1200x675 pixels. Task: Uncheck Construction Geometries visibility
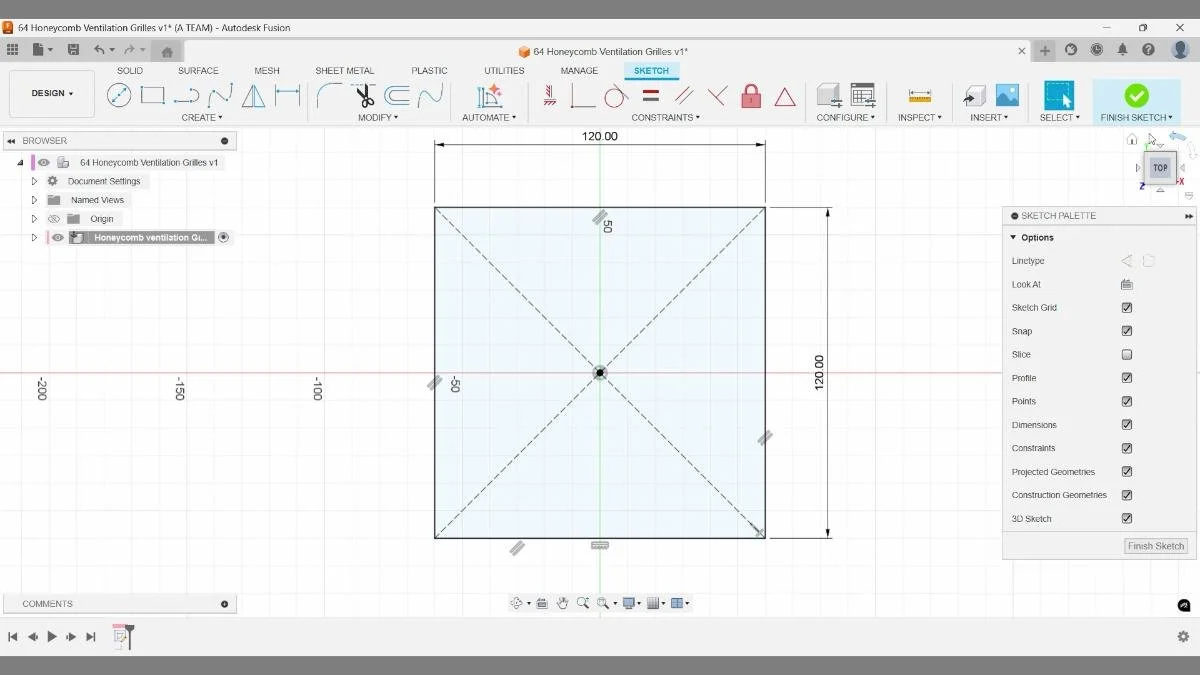tap(1127, 494)
